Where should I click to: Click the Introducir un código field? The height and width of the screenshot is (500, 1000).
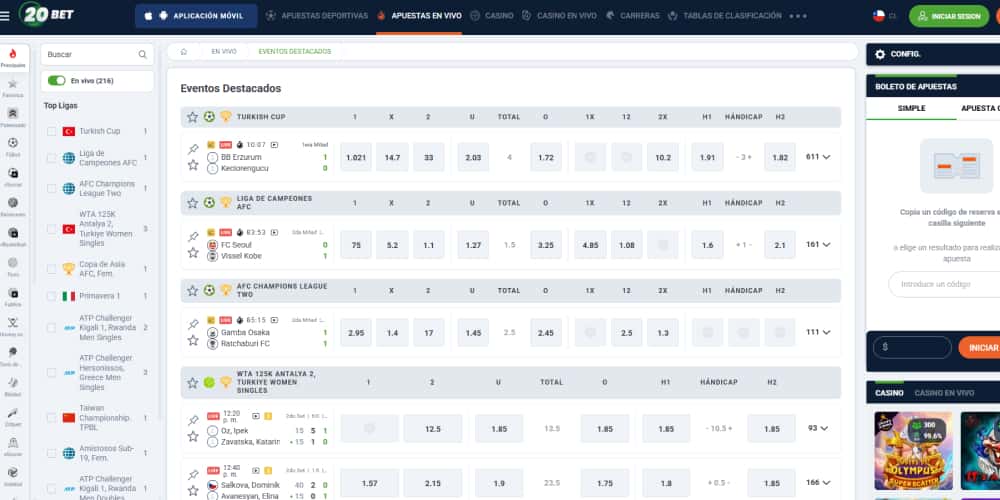944,284
